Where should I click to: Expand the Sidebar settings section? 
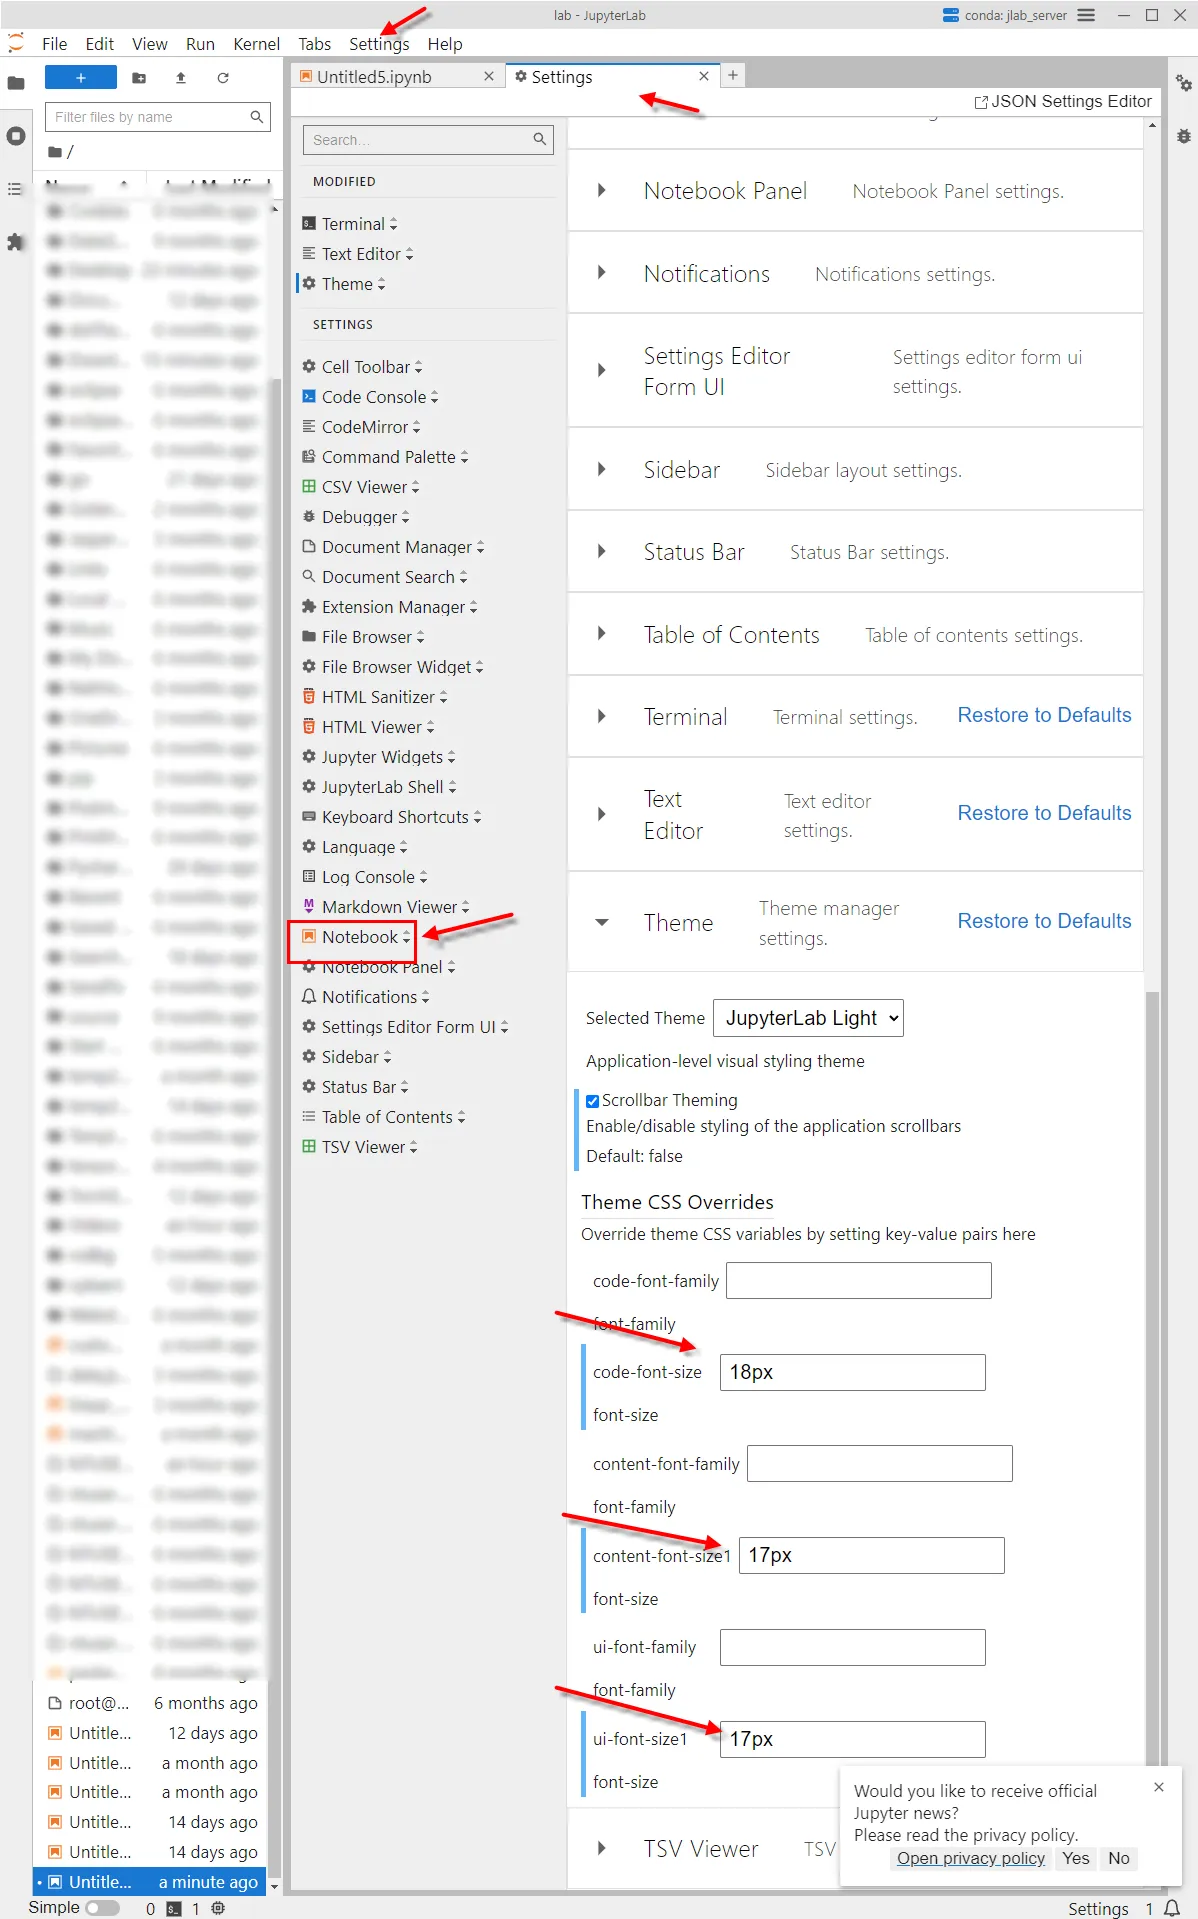tap(601, 469)
